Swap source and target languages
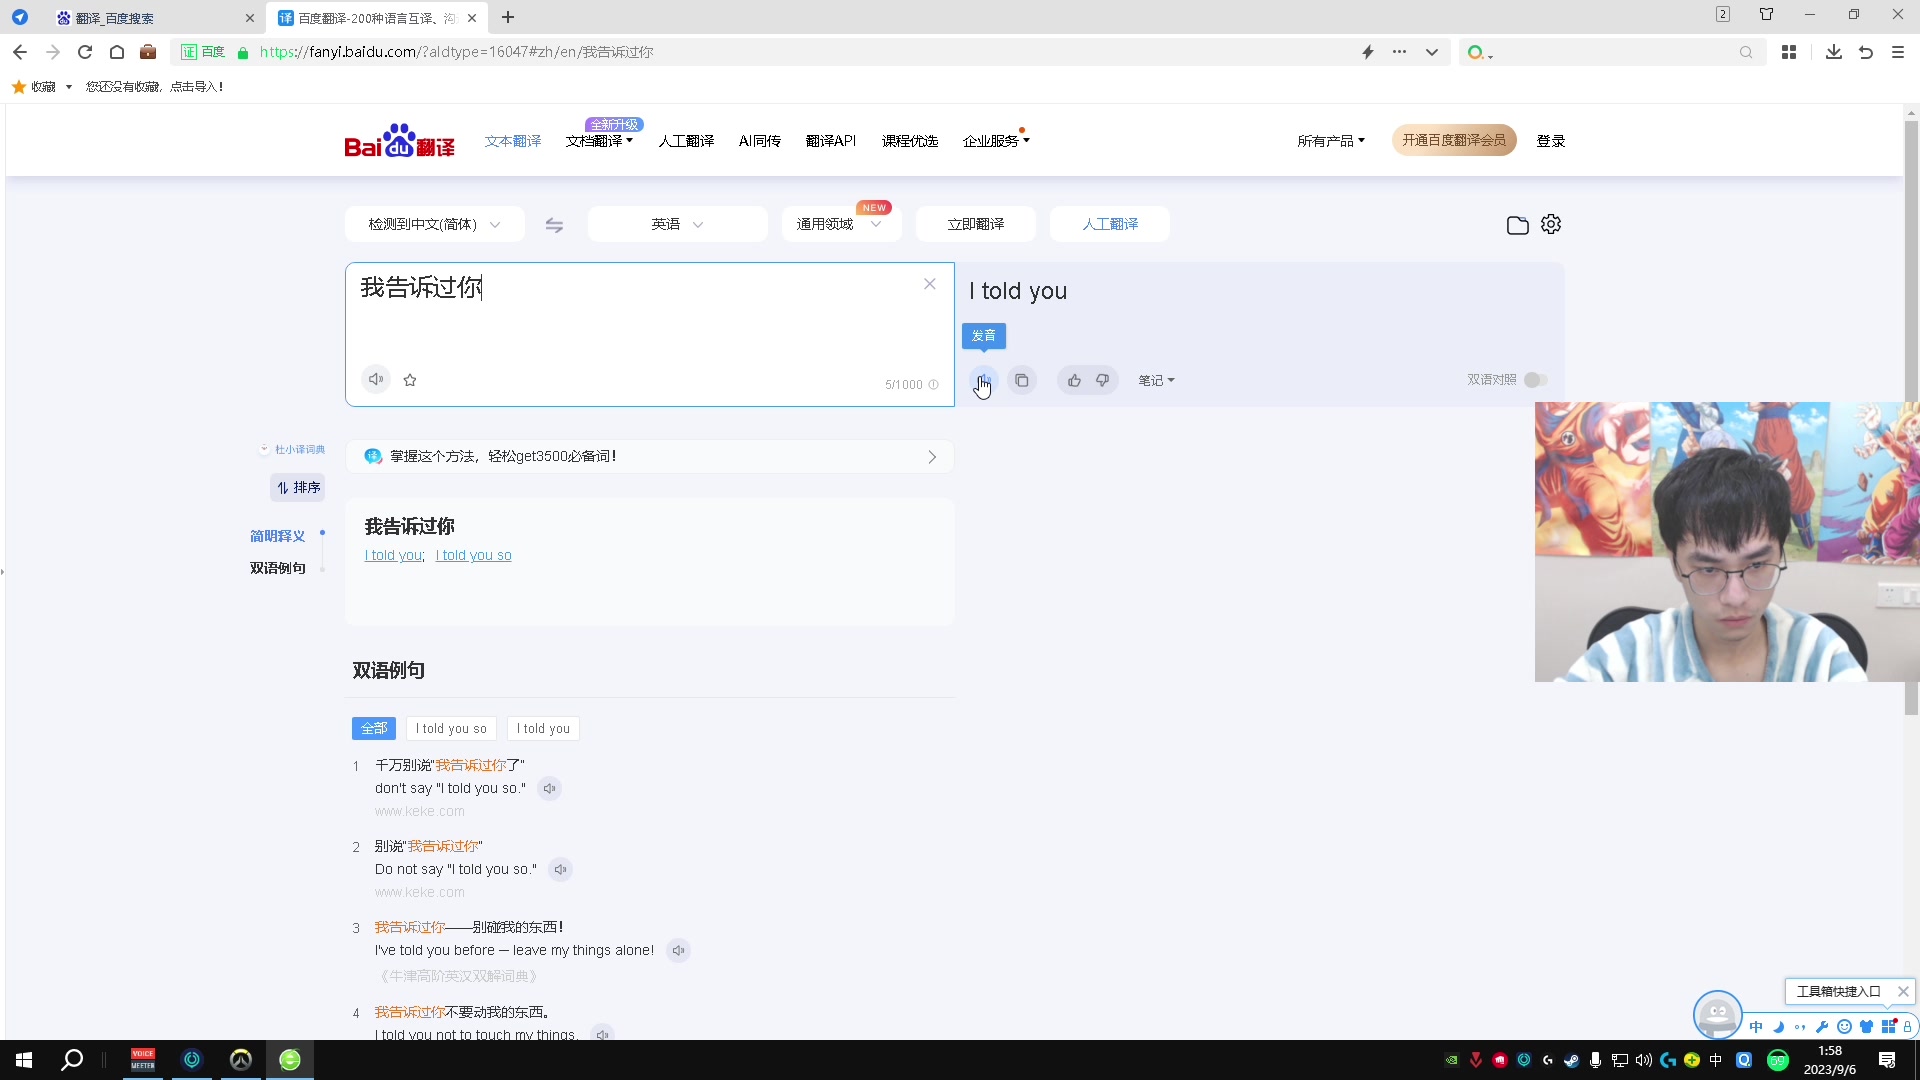The height and width of the screenshot is (1080, 1920). coord(554,225)
